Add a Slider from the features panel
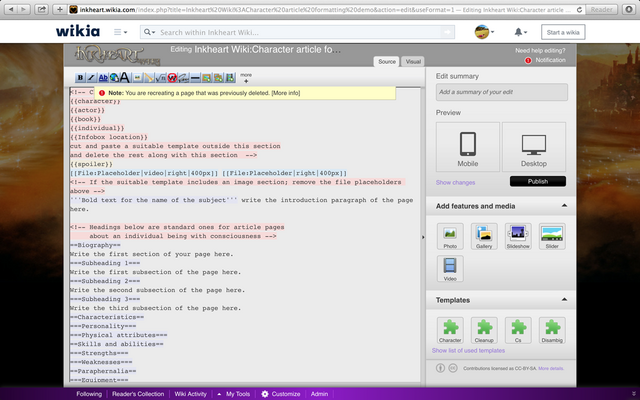Screen dimensions: 640x400 552,236
